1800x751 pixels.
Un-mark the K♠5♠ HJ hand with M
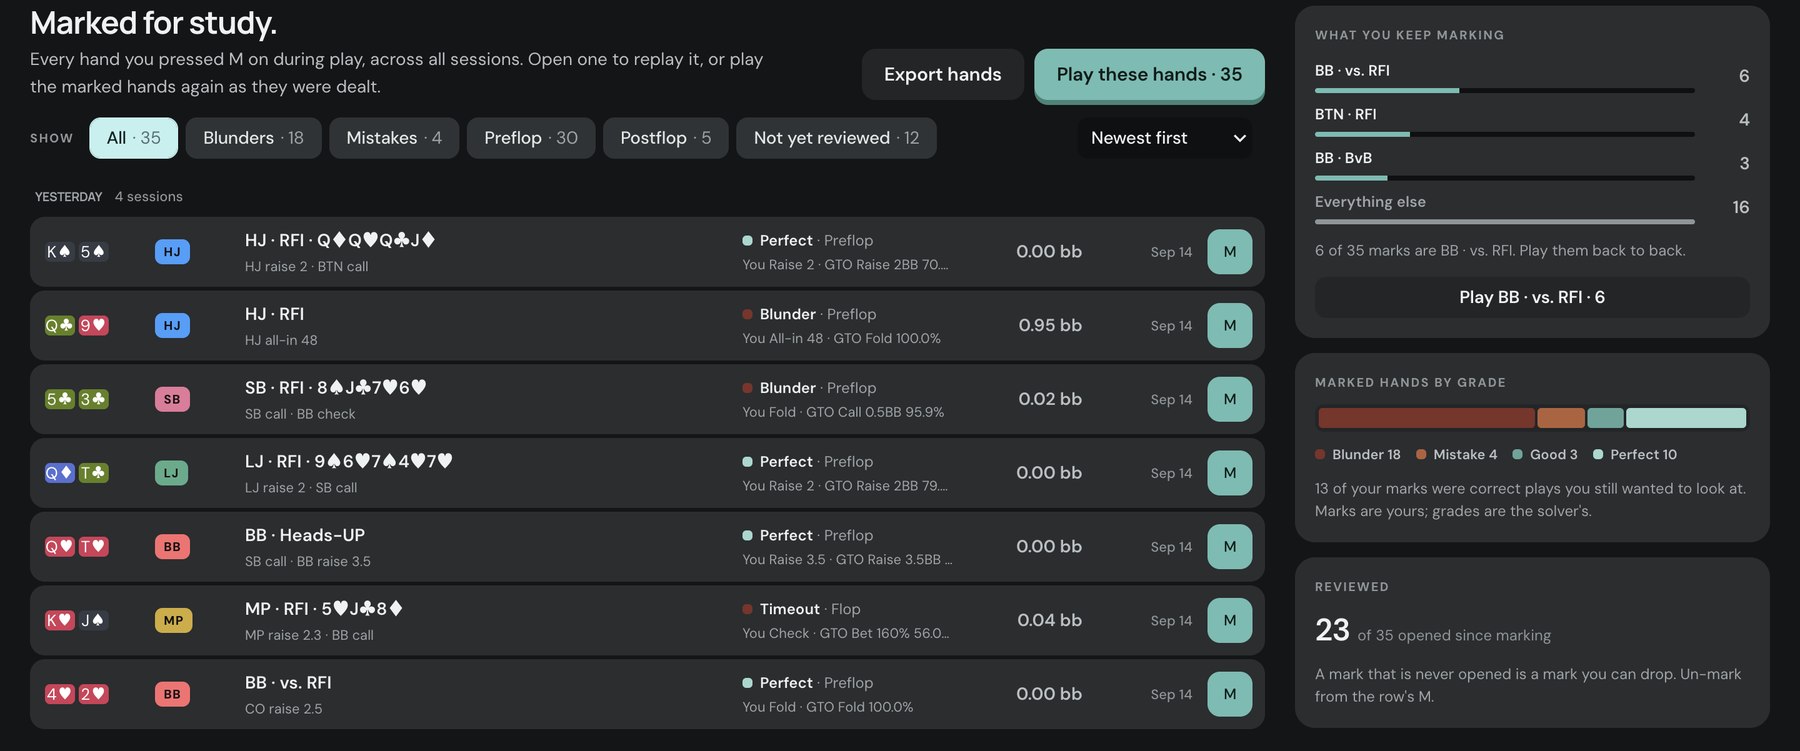pyautogui.click(x=1229, y=252)
